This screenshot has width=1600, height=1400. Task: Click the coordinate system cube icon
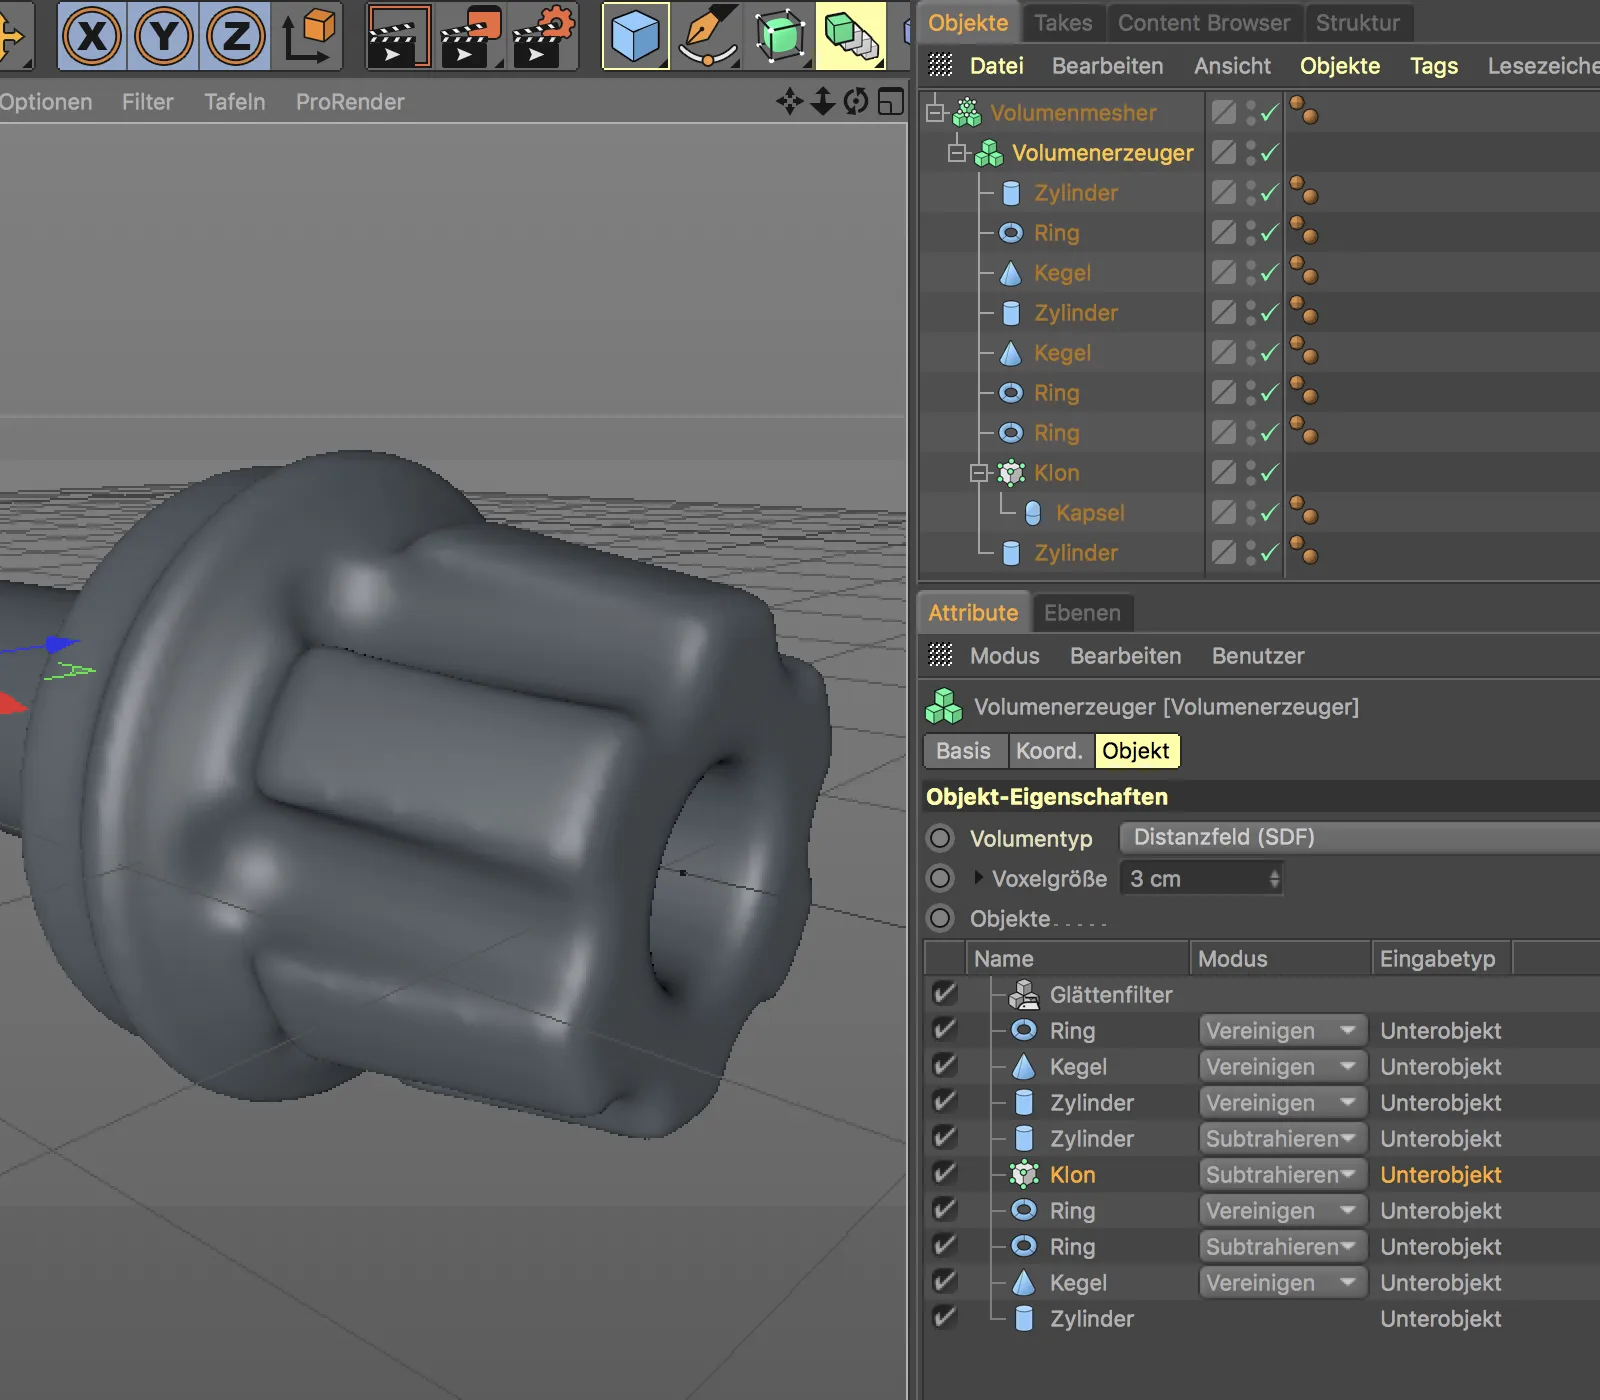tap(309, 37)
